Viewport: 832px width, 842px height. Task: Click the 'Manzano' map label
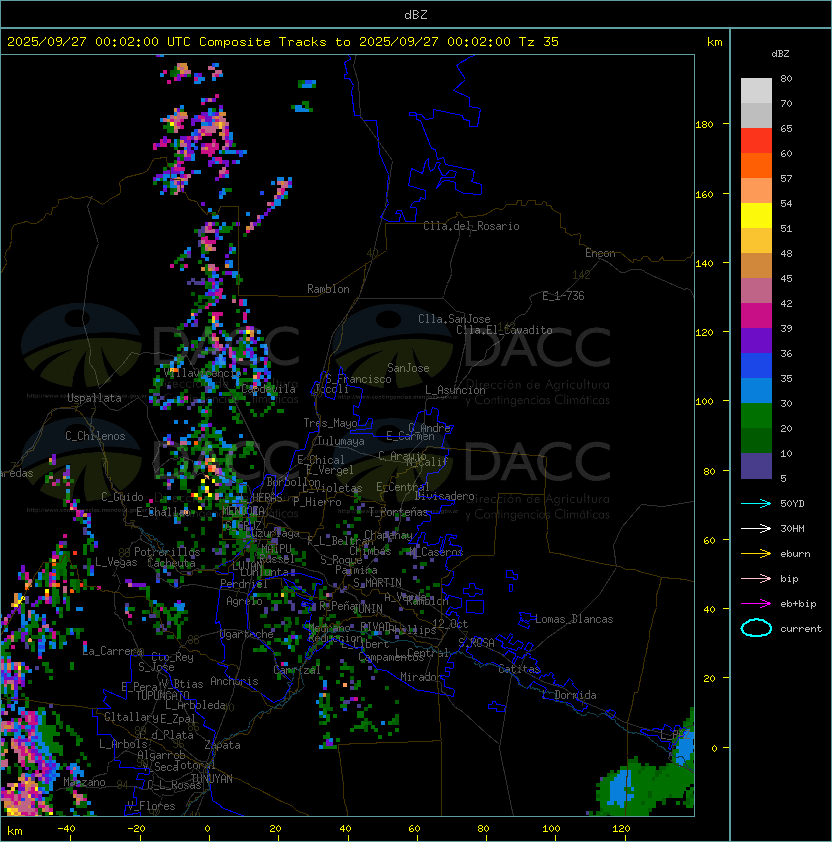point(84,782)
